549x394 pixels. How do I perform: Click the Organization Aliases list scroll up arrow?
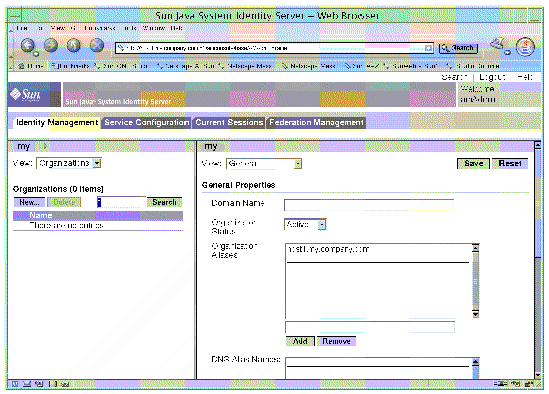[x=475, y=248]
